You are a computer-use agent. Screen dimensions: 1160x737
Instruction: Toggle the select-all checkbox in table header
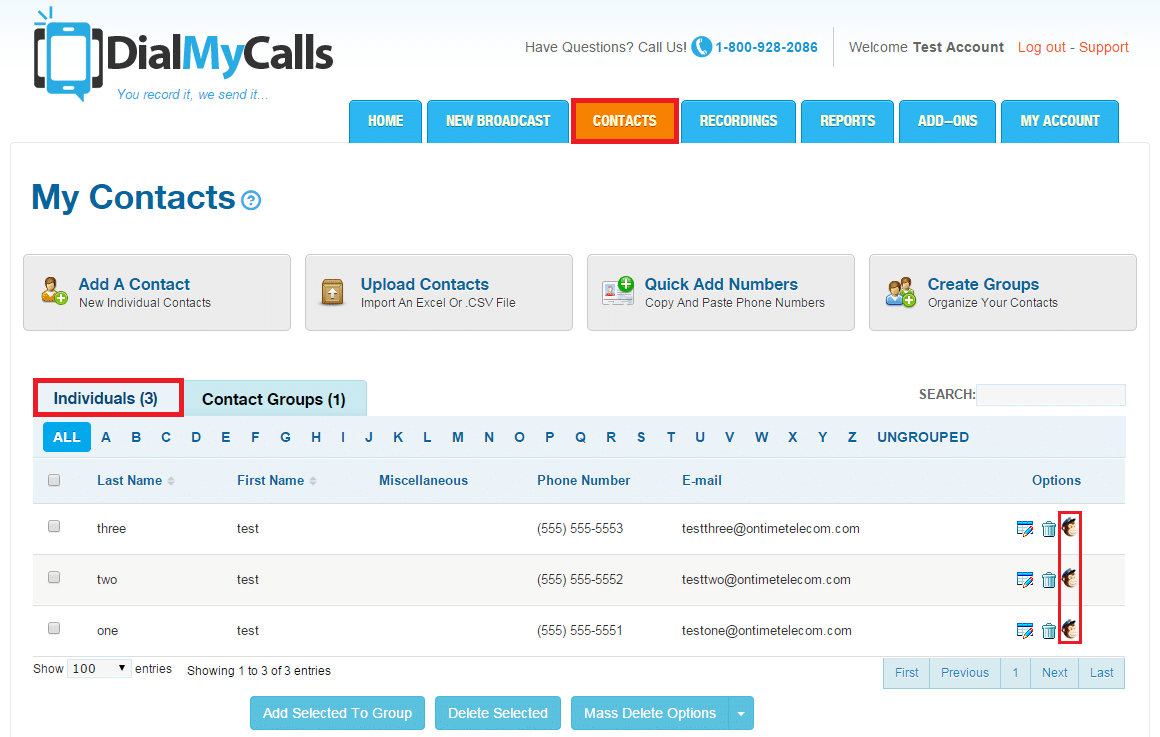[54, 480]
